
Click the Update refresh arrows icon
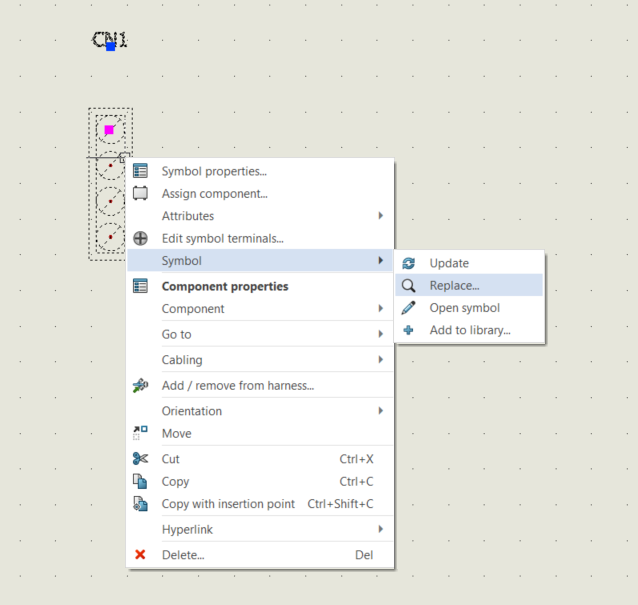(409, 263)
